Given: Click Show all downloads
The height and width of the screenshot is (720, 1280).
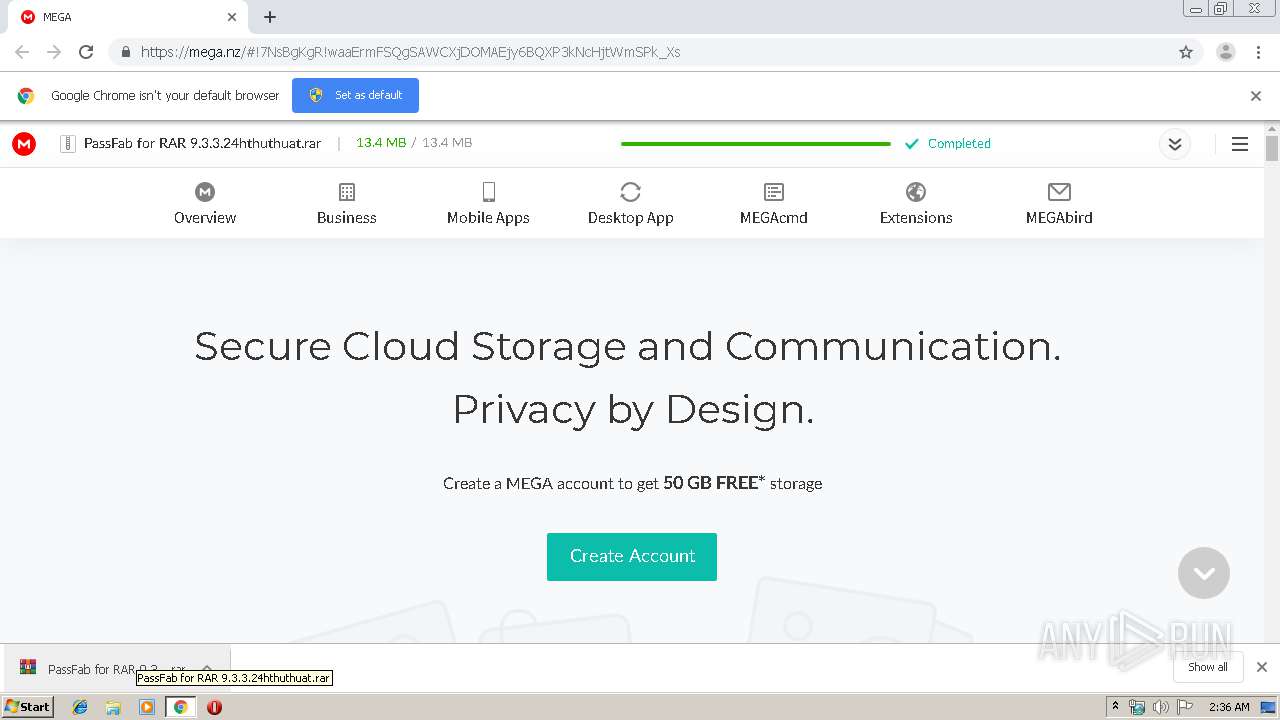Looking at the screenshot, I should point(1208,667).
